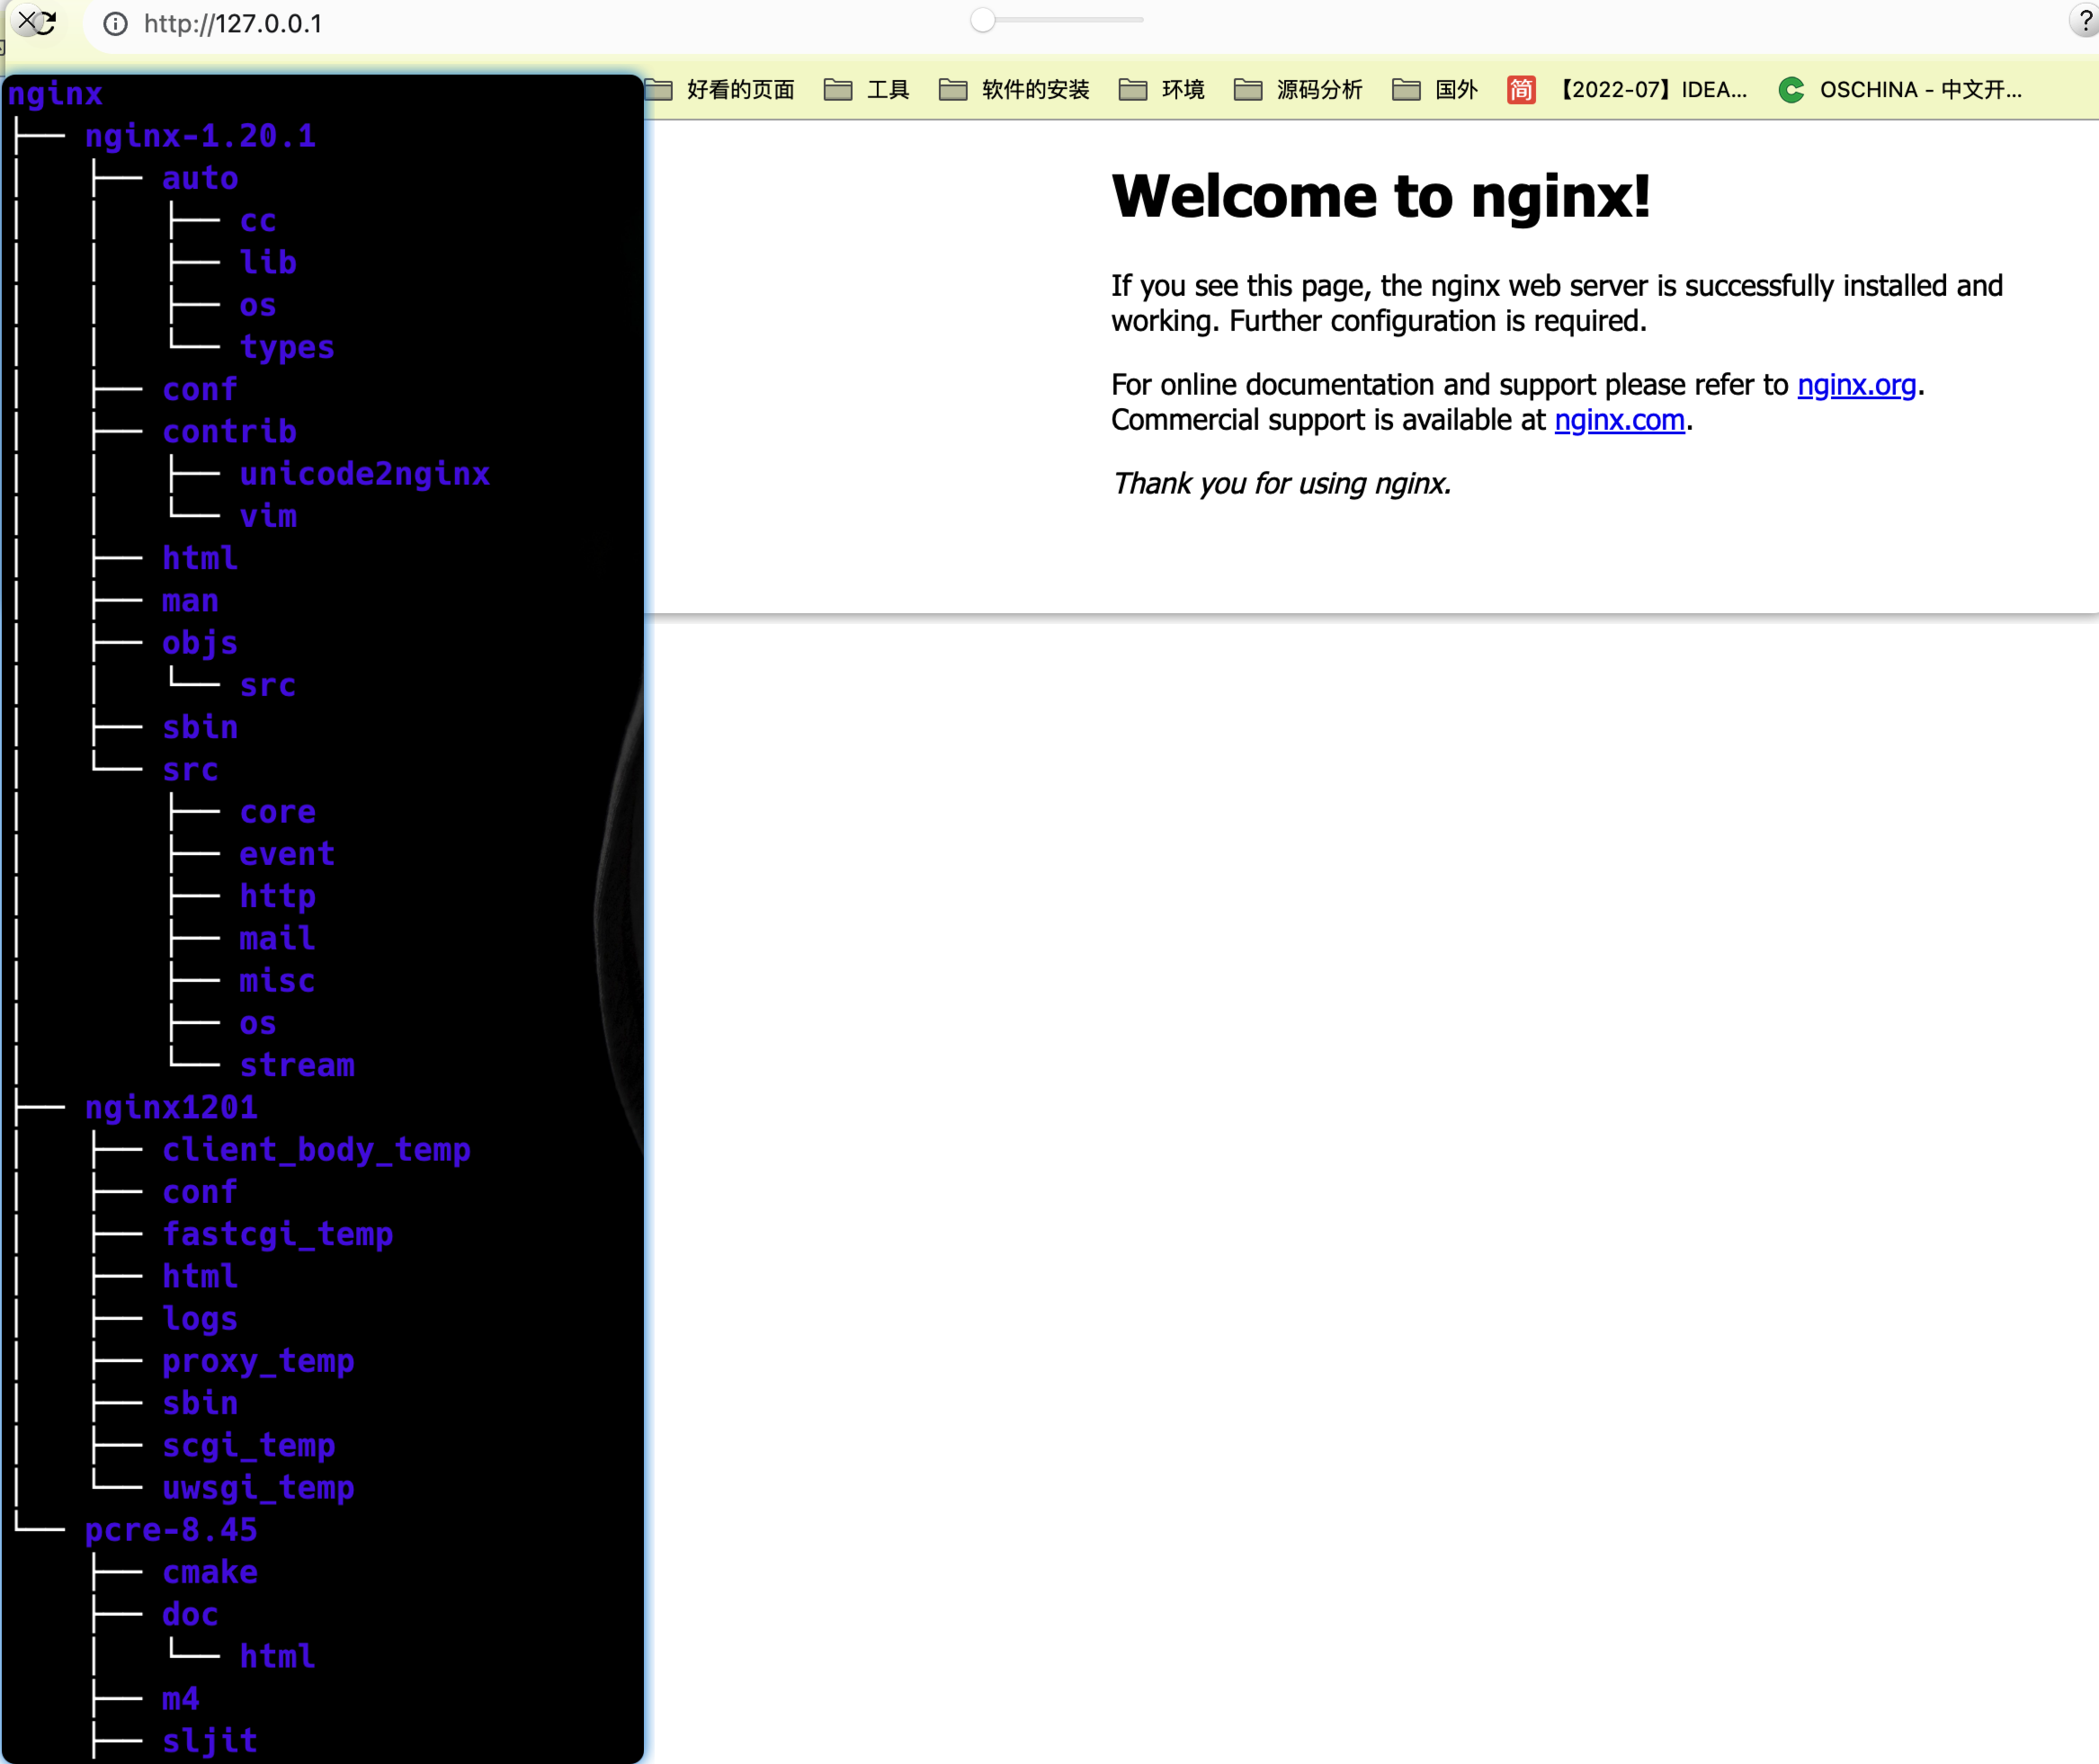Click "auto" in the terminal tree

point(200,178)
